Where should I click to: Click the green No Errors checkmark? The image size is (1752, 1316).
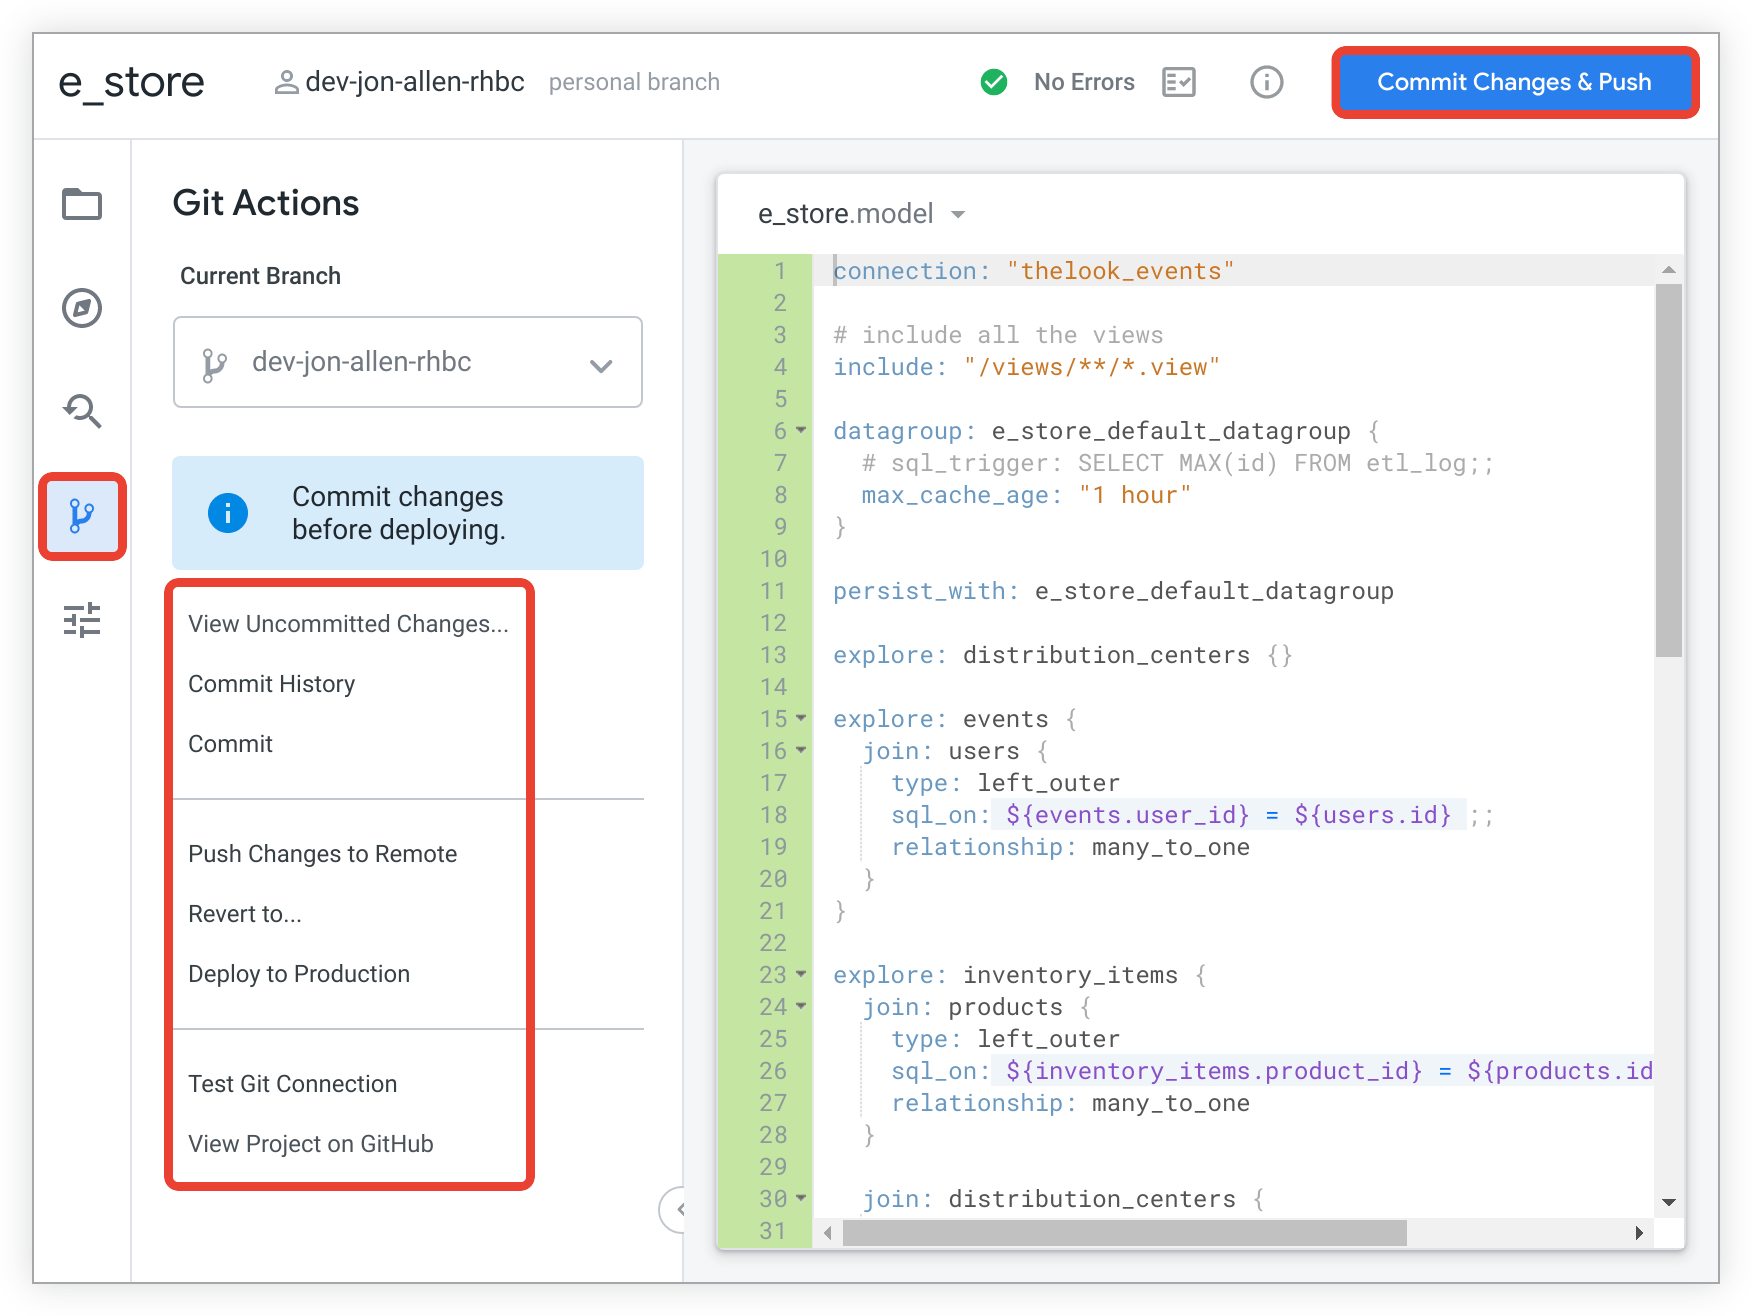click(x=994, y=82)
